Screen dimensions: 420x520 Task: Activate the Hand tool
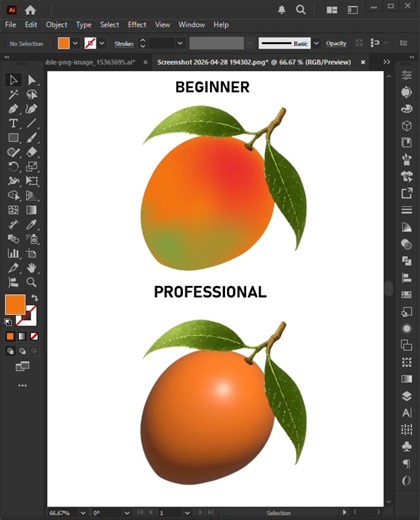tap(32, 268)
